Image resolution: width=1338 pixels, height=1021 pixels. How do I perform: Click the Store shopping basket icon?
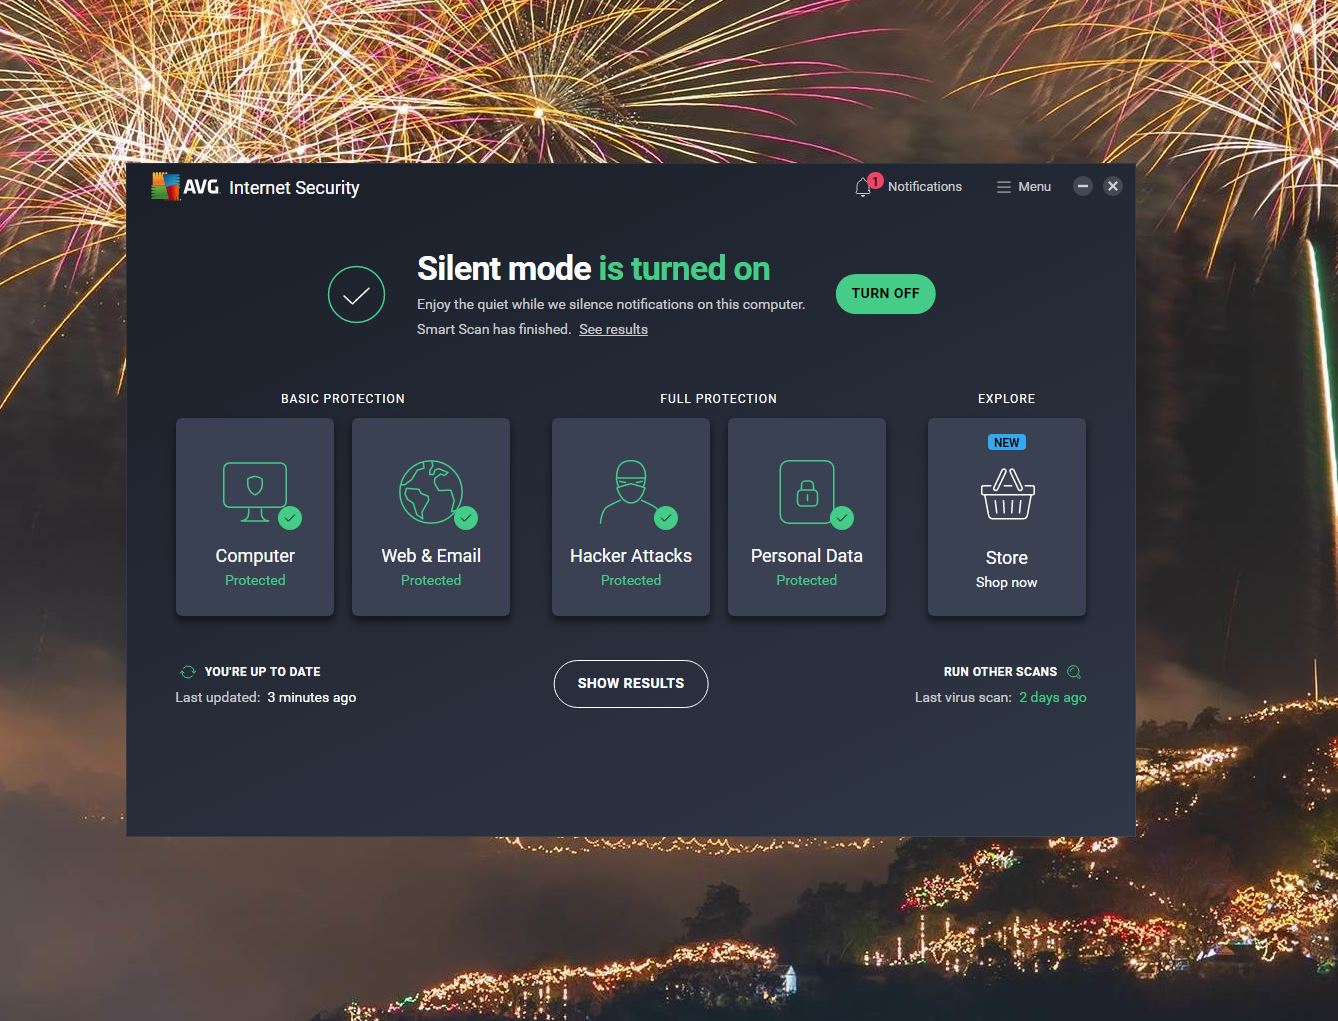coord(1007,495)
